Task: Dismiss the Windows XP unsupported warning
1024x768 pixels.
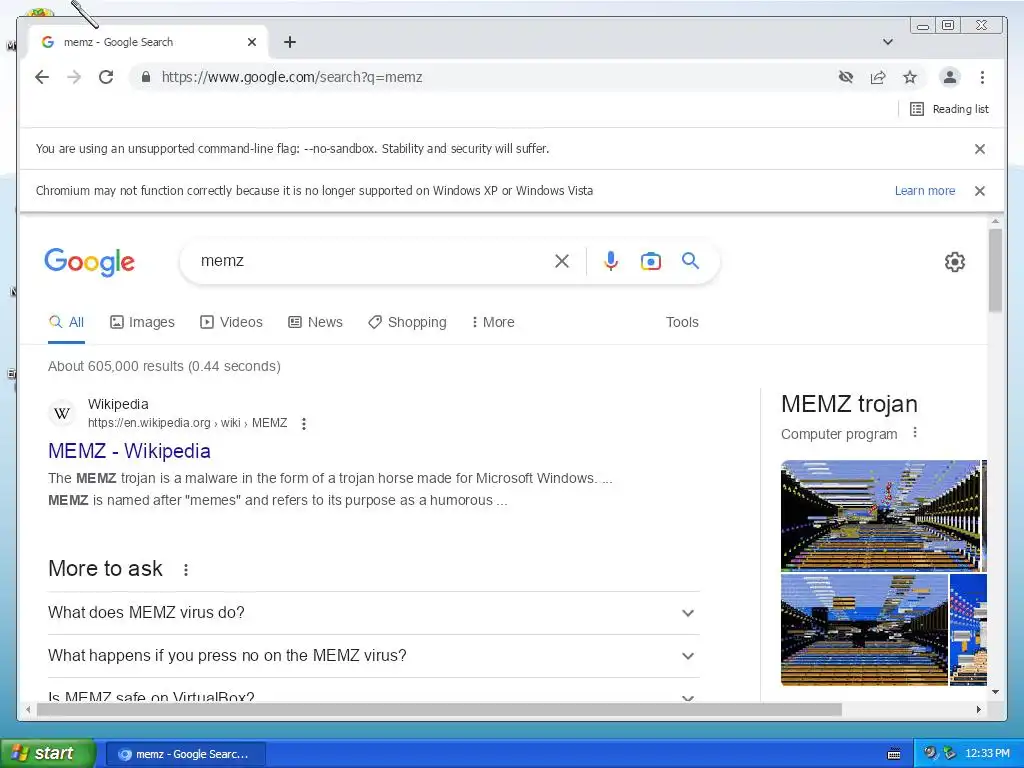Action: pyautogui.click(x=980, y=191)
